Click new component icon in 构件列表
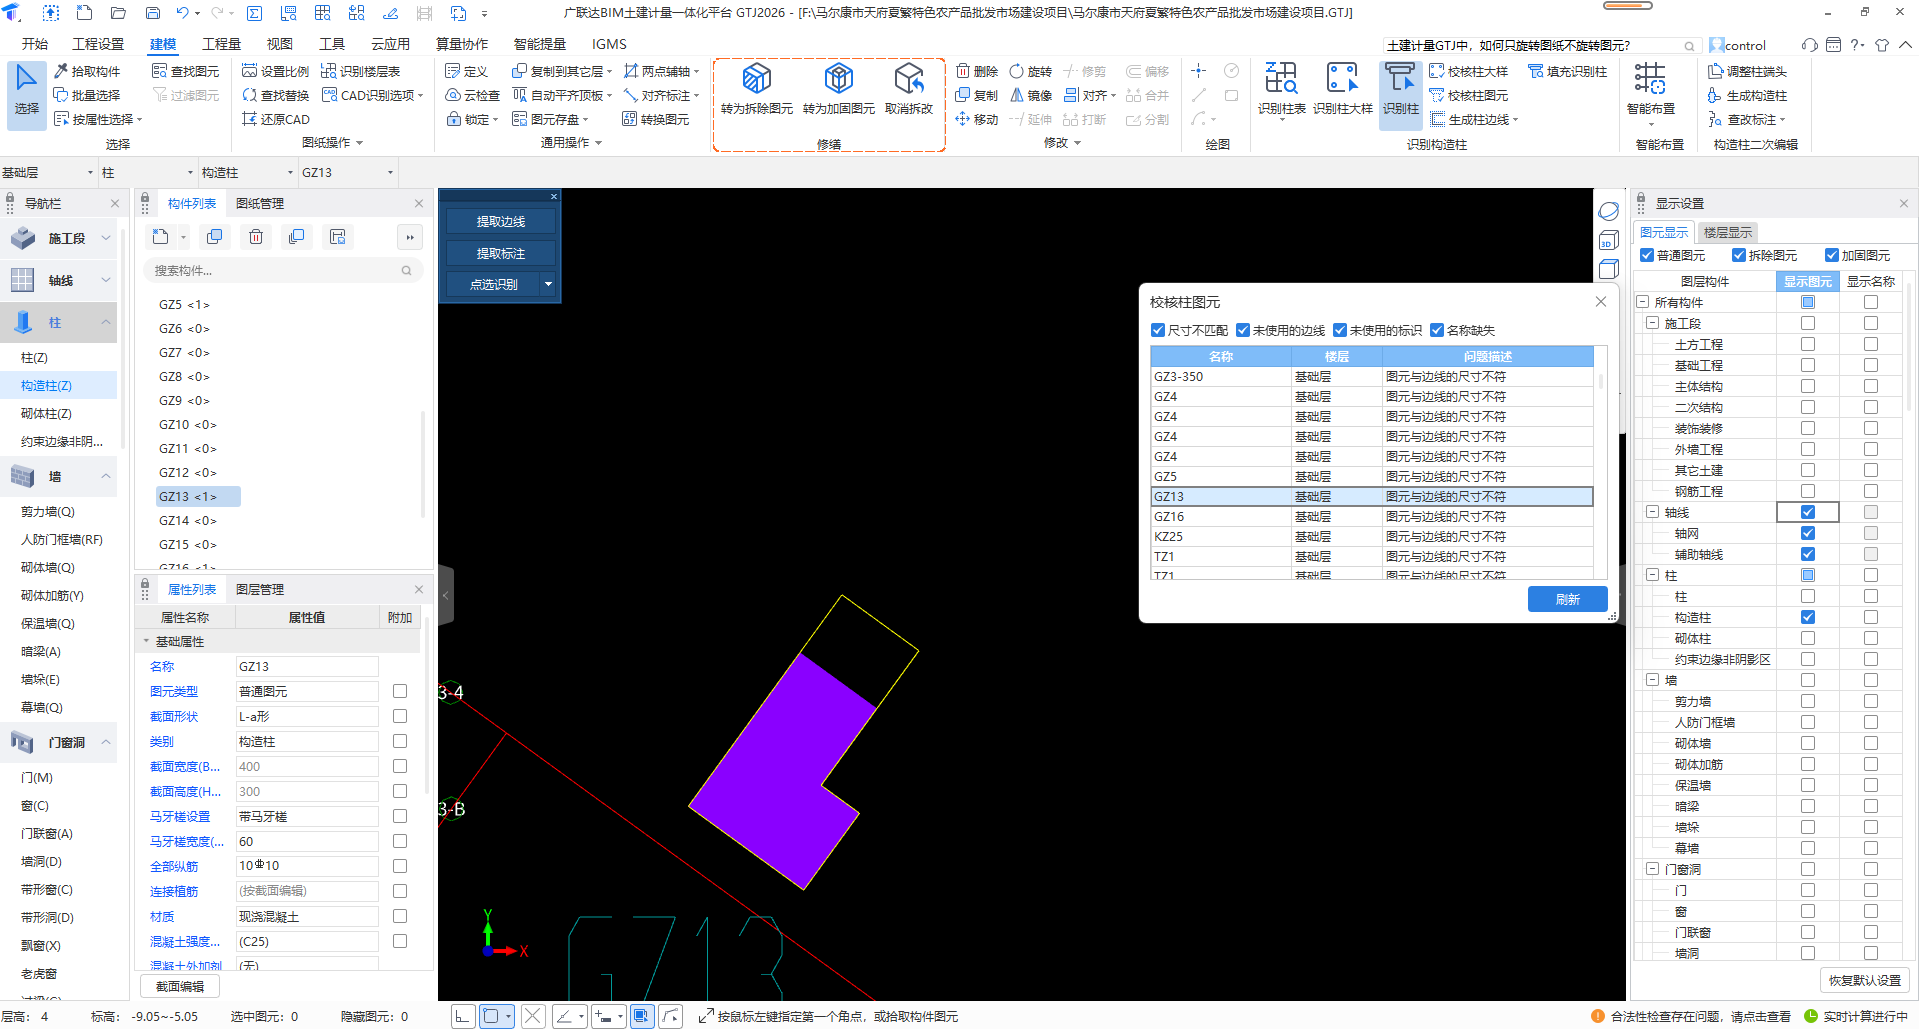Screen dimensions: 1919x1029 click(160, 237)
